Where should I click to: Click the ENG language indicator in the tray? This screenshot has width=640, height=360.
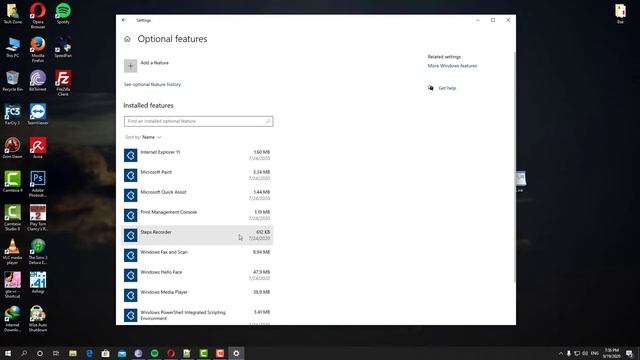pos(595,353)
